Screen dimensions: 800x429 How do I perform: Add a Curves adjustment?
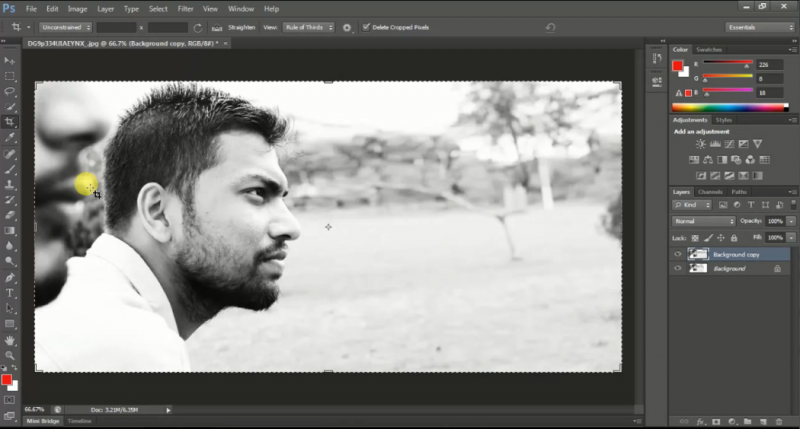point(730,144)
